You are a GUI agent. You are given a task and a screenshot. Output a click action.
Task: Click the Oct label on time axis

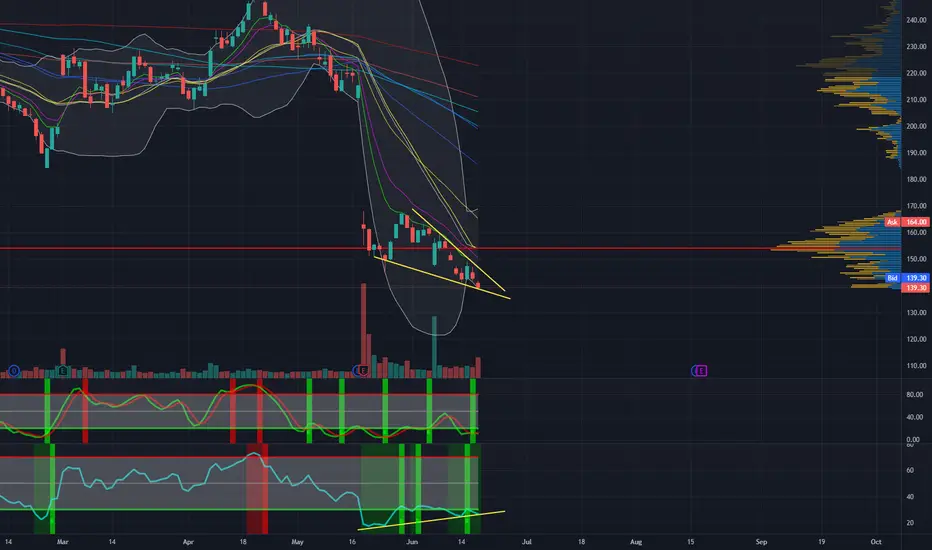pyautogui.click(x=876, y=542)
